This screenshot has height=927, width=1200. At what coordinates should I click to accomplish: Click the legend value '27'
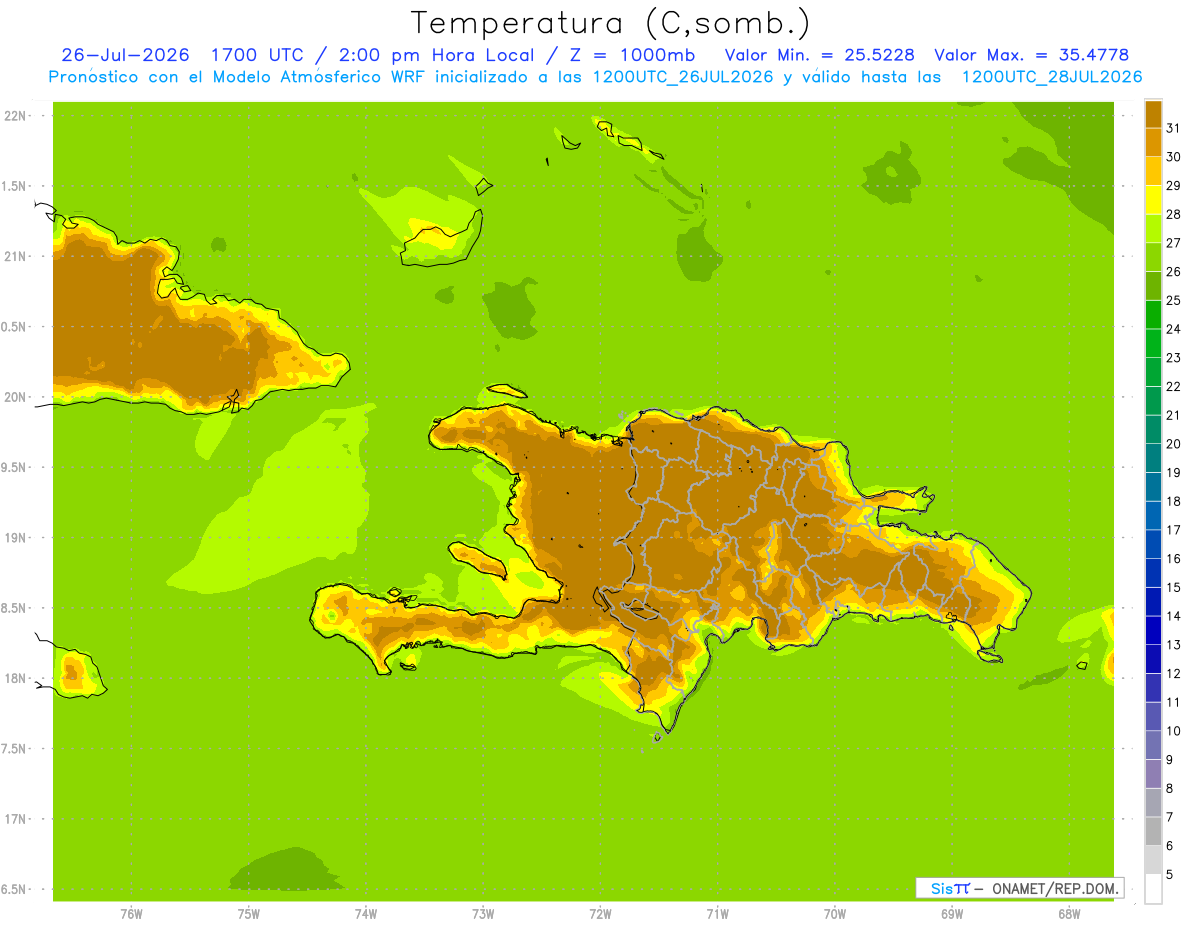[x=1173, y=243]
